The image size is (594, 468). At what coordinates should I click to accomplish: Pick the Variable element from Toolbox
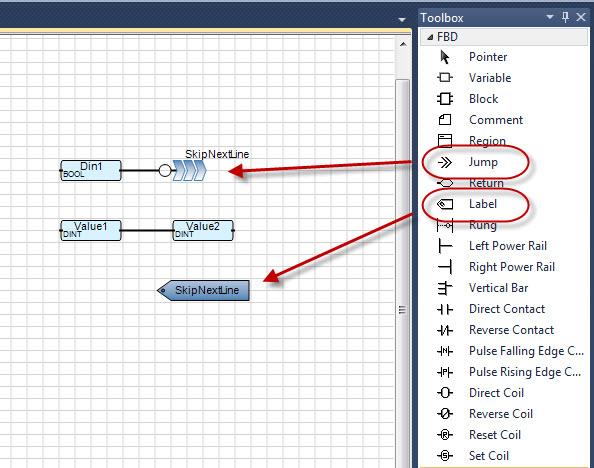pyautogui.click(x=490, y=78)
